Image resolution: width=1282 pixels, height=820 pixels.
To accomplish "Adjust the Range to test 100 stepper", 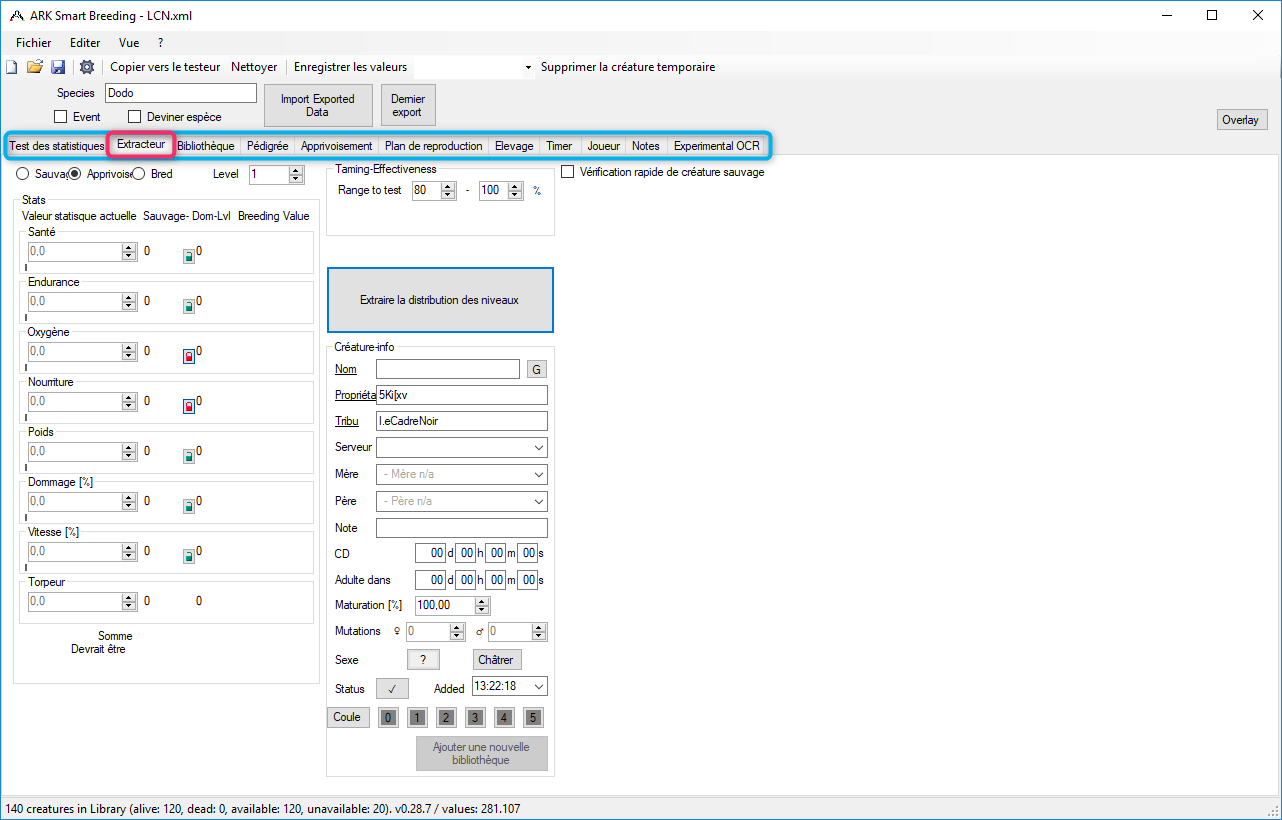I will tap(515, 190).
